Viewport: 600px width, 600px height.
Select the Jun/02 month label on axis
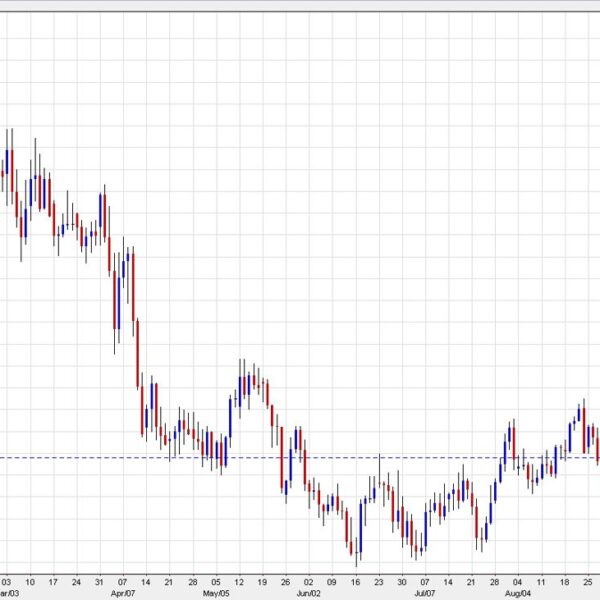point(309,592)
